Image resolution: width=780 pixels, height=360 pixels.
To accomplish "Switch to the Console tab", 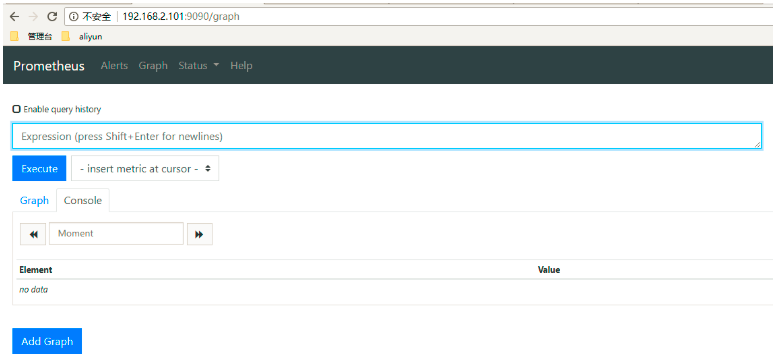I will [83, 200].
